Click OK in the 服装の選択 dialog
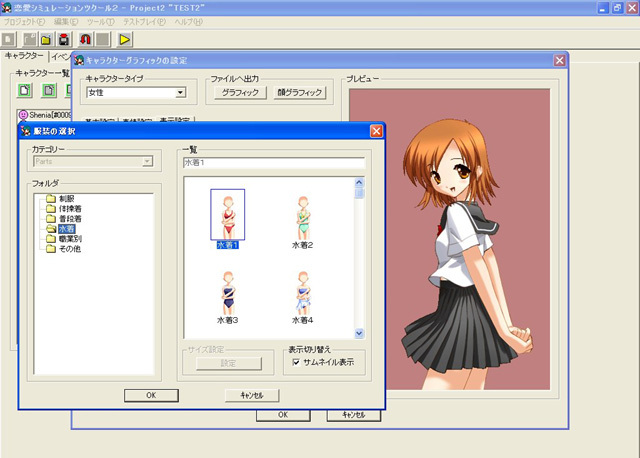This screenshot has width=640, height=458. click(x=151, y=395)
